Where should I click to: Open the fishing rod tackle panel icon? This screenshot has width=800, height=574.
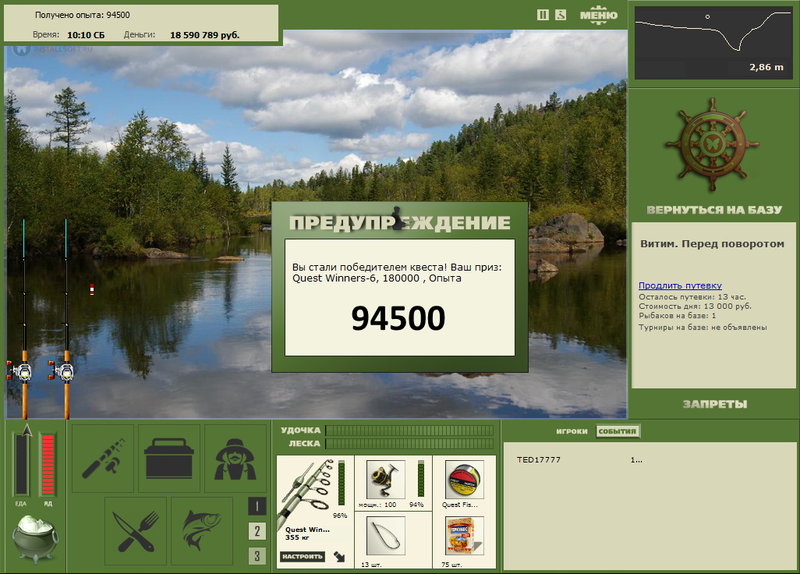point(103,458)
